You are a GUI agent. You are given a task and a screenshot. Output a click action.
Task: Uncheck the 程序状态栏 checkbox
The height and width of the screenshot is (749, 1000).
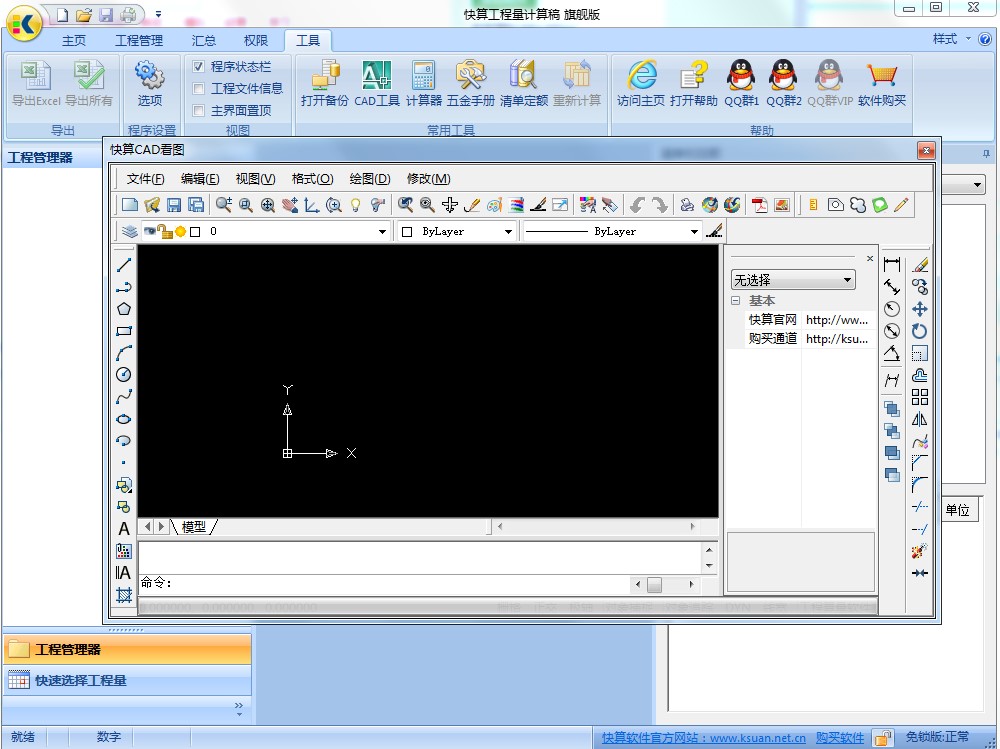click(199, 66)
